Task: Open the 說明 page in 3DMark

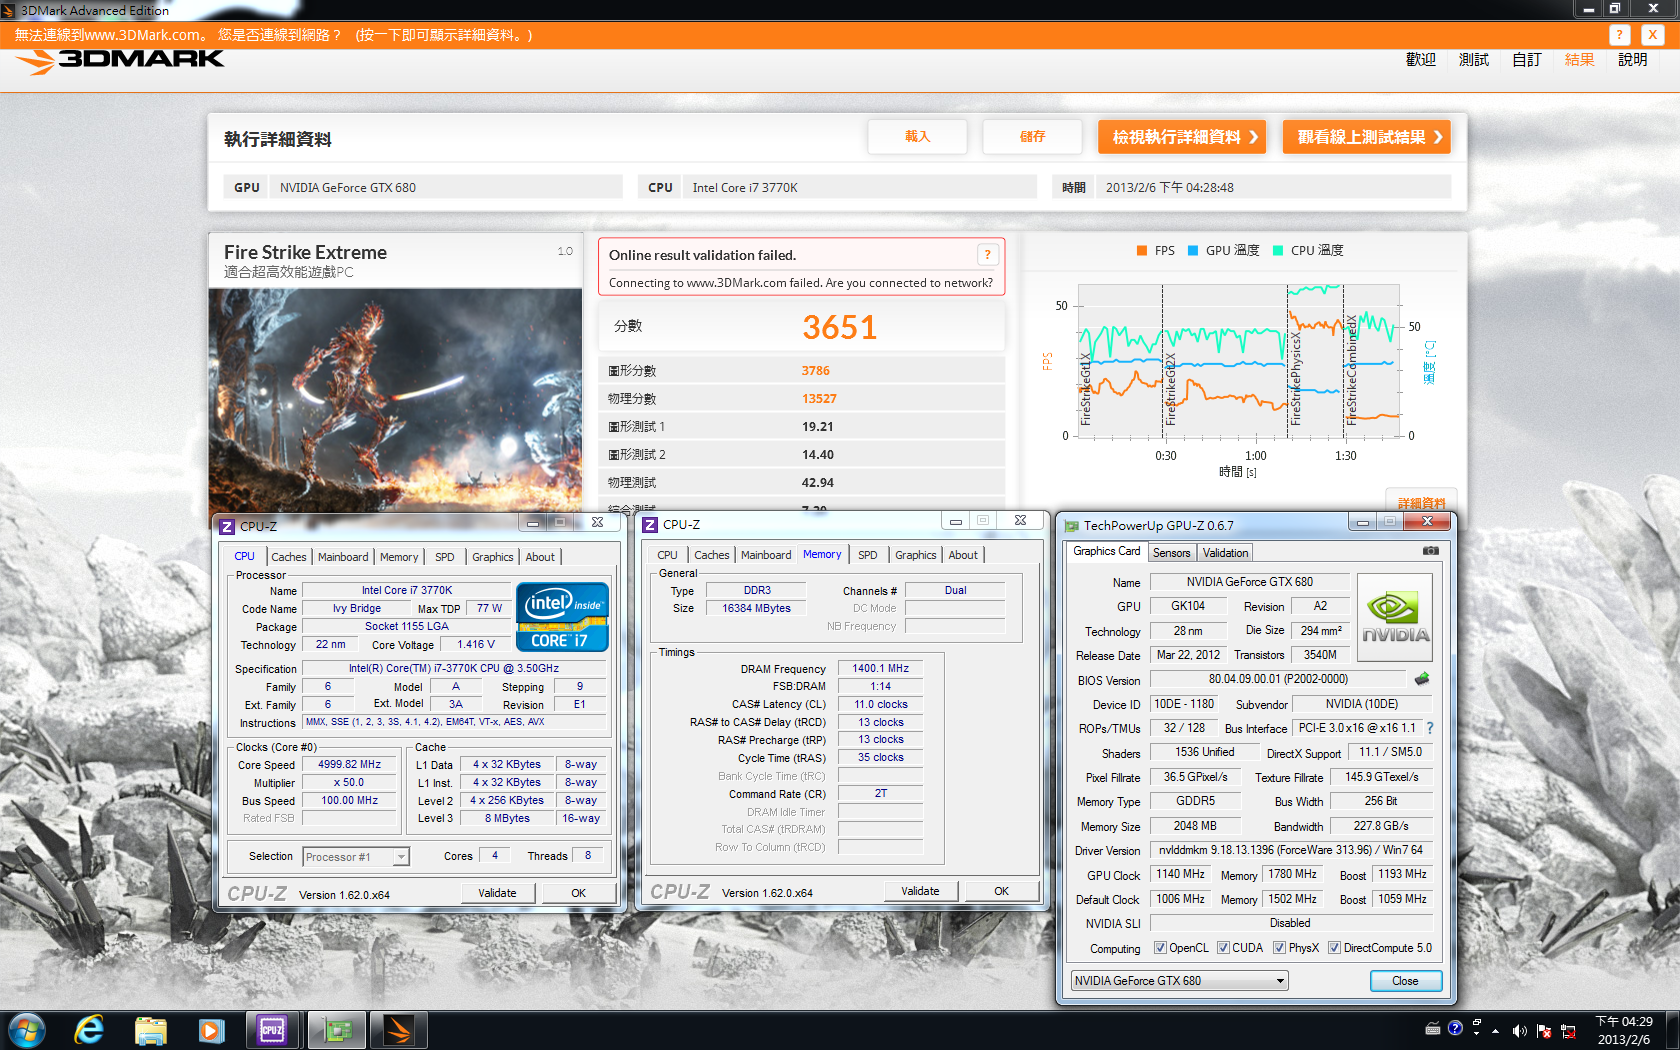Action: (x=1632, y=60)
